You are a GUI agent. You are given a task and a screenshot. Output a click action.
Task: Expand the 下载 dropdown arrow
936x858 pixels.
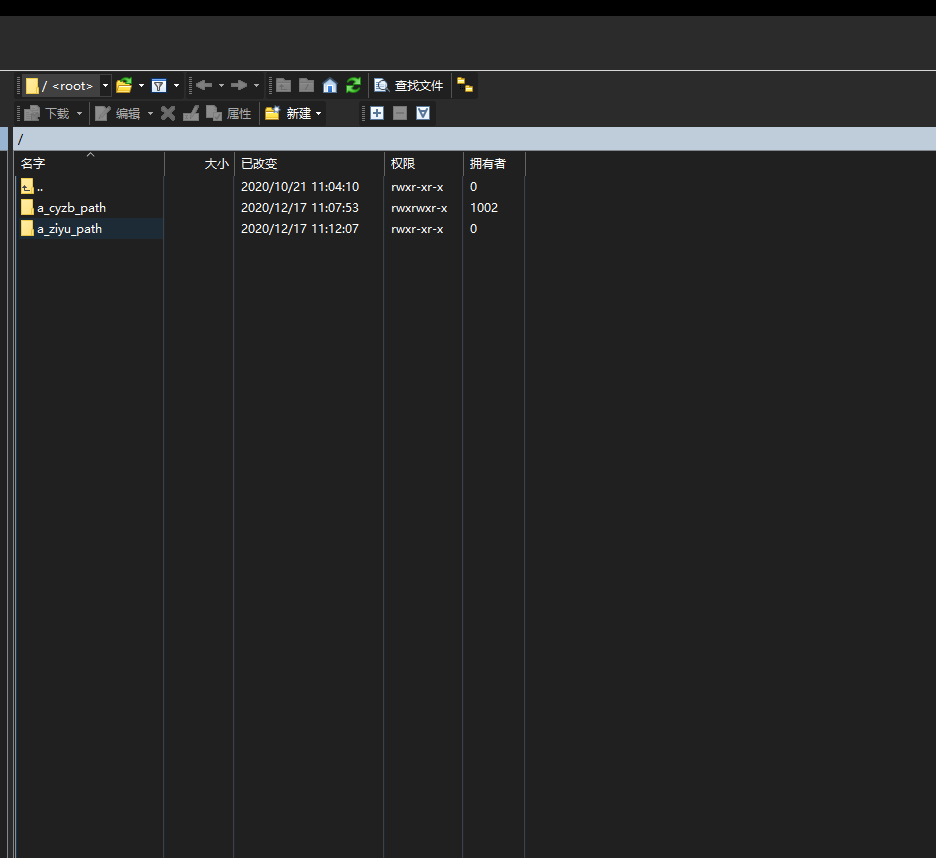(79, 114)
